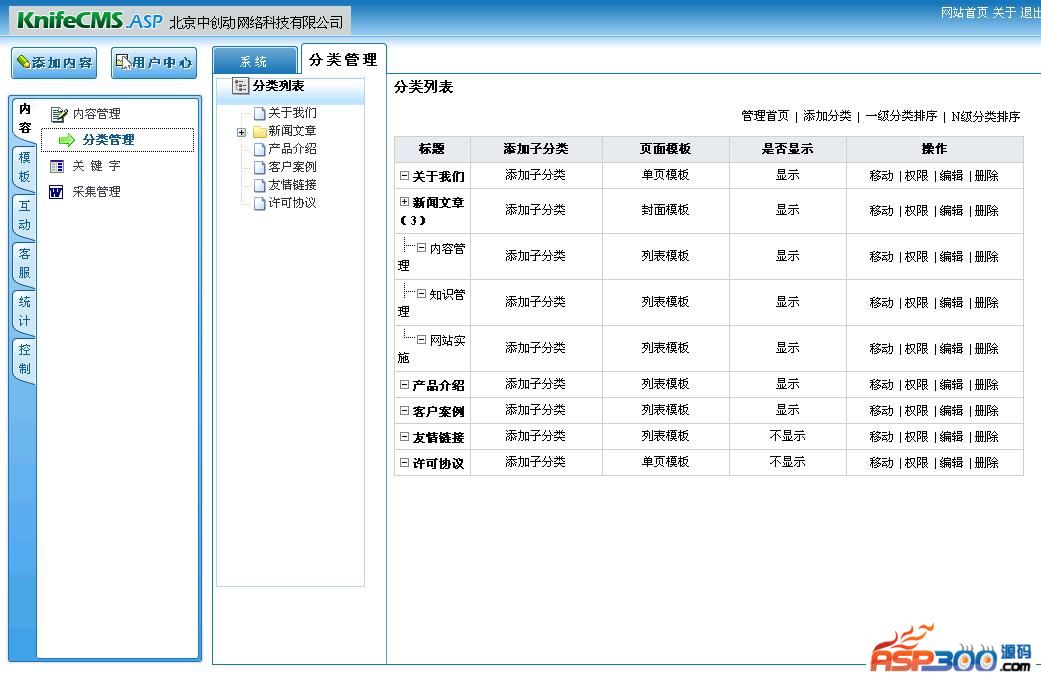This screenshot has width=1041, height=676.
Task: Open the 模板 vertical sidebar tab
Action: pos(24,167)
